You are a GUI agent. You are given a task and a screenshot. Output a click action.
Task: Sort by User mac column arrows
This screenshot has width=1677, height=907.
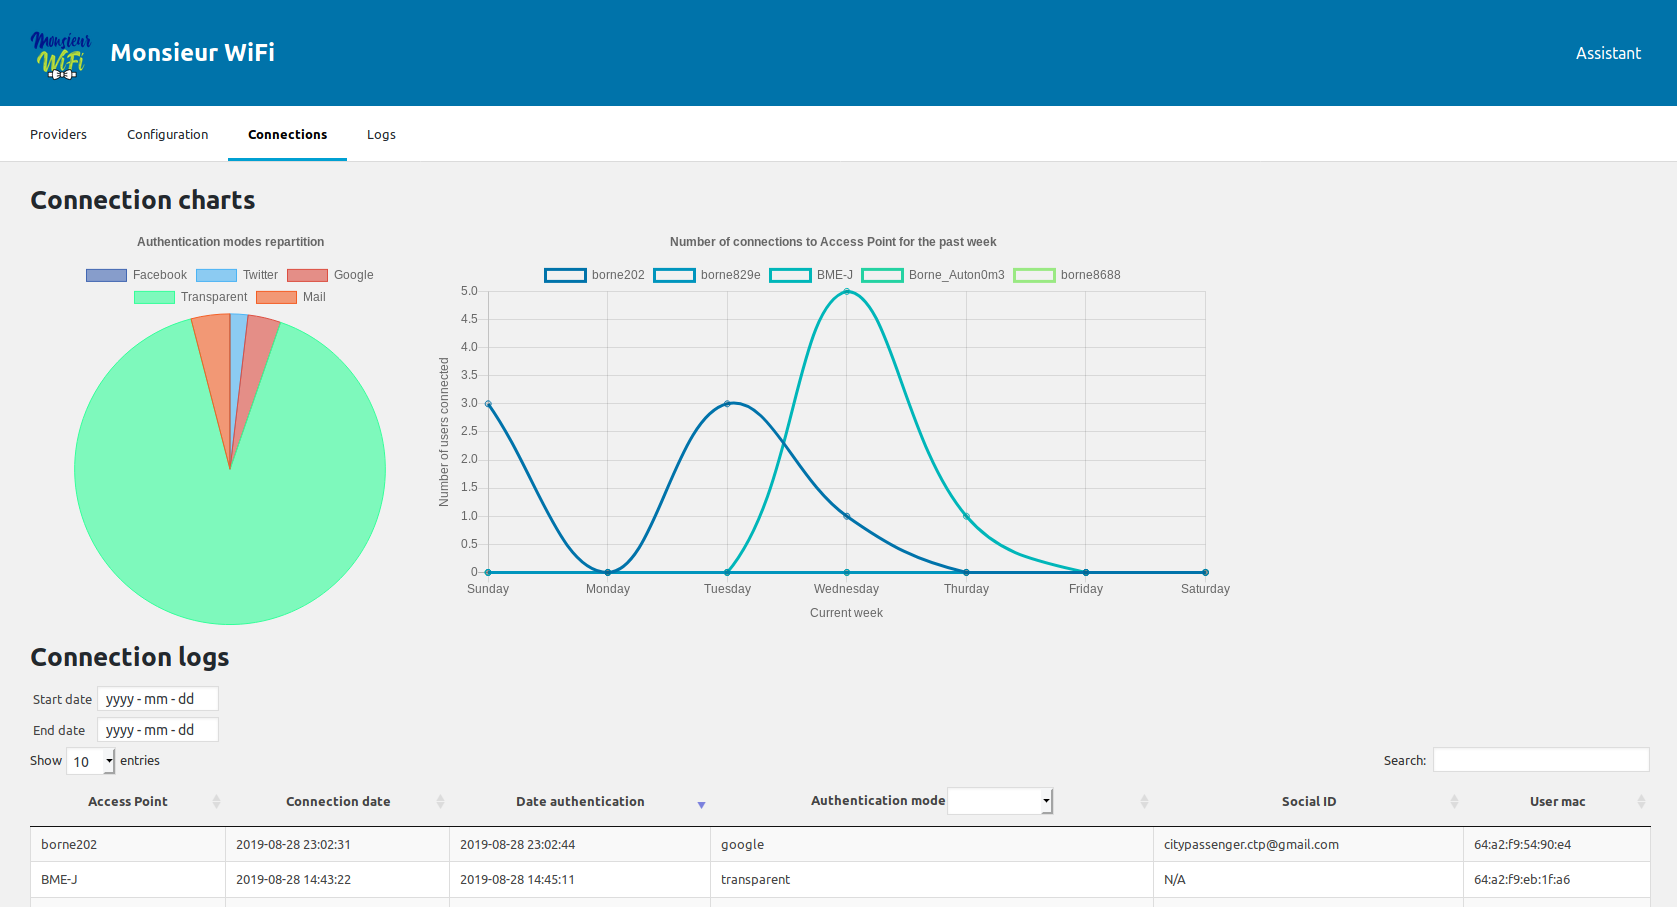pos(1641,802)
